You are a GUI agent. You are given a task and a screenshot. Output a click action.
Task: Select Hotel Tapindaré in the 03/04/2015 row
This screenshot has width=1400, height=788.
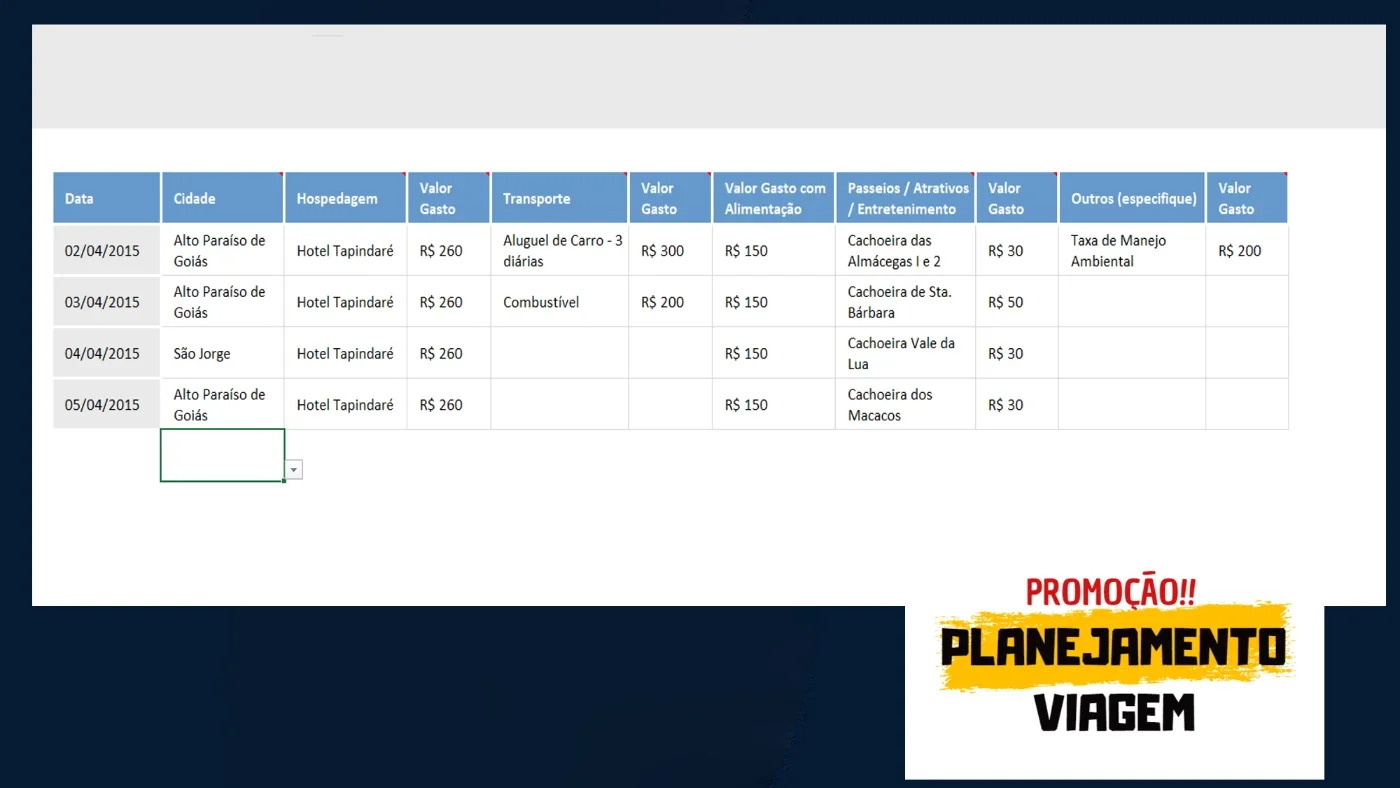[346, 302]
